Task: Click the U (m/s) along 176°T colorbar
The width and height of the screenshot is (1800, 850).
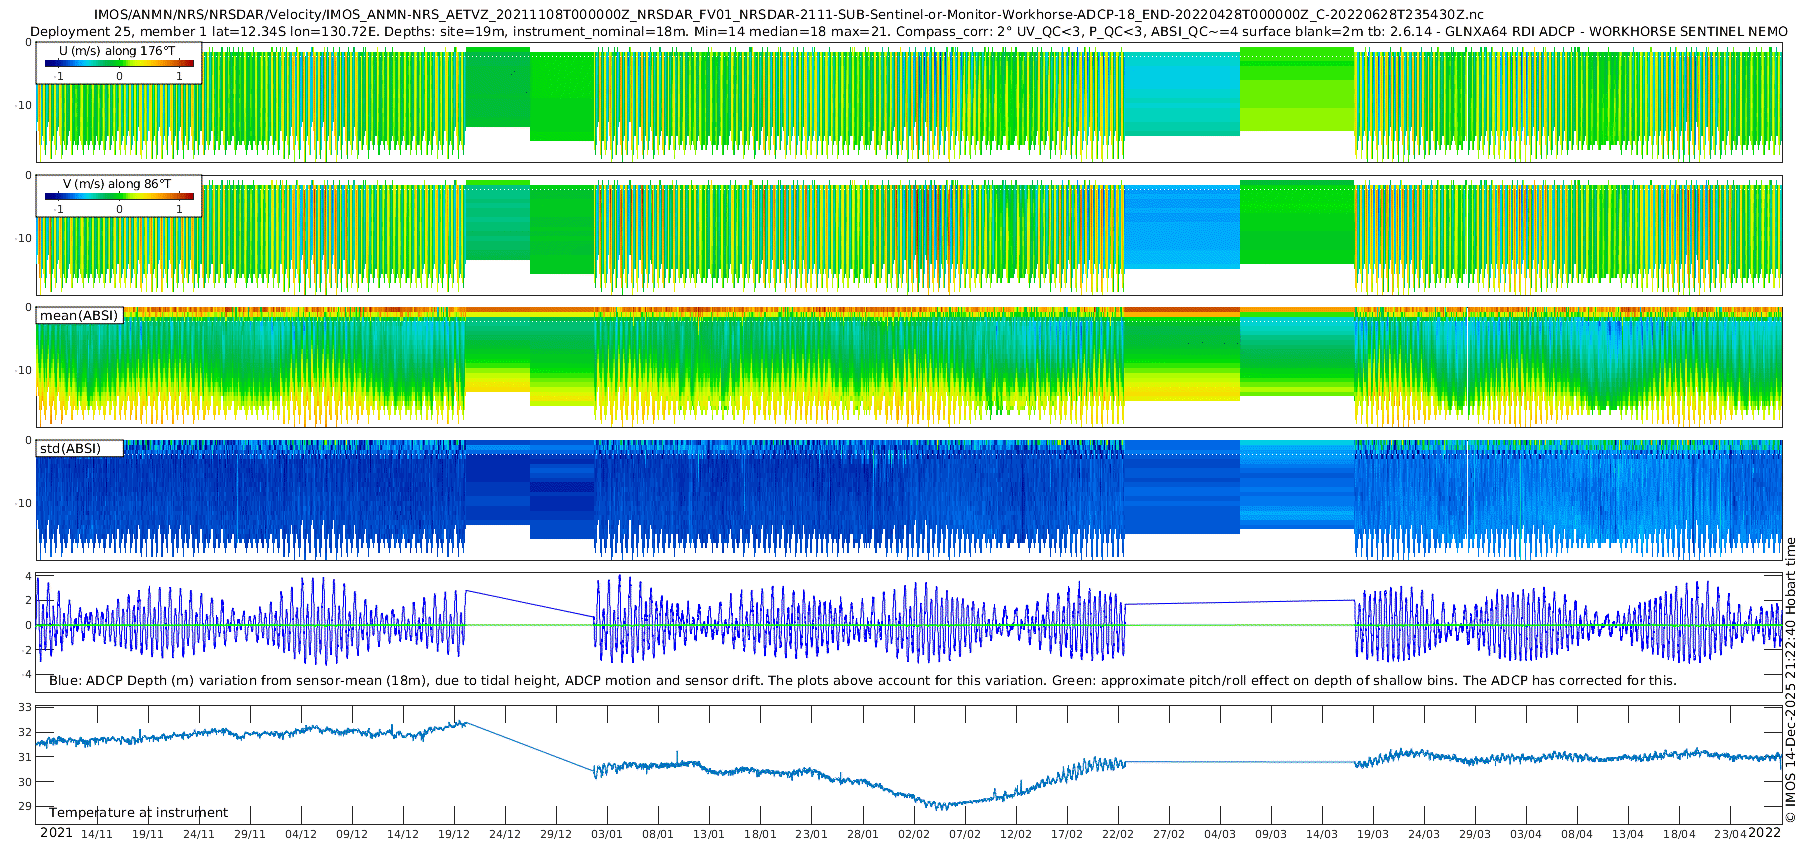Action: (119, 63)
